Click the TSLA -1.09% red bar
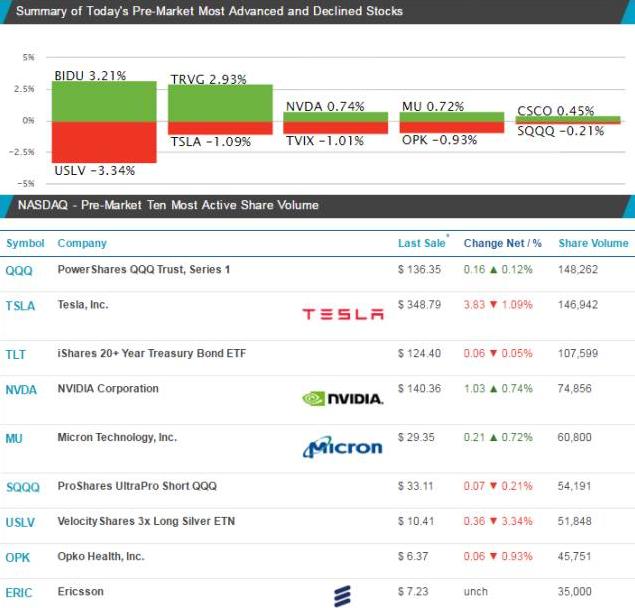The image size is (635, 608). [220, 128]
